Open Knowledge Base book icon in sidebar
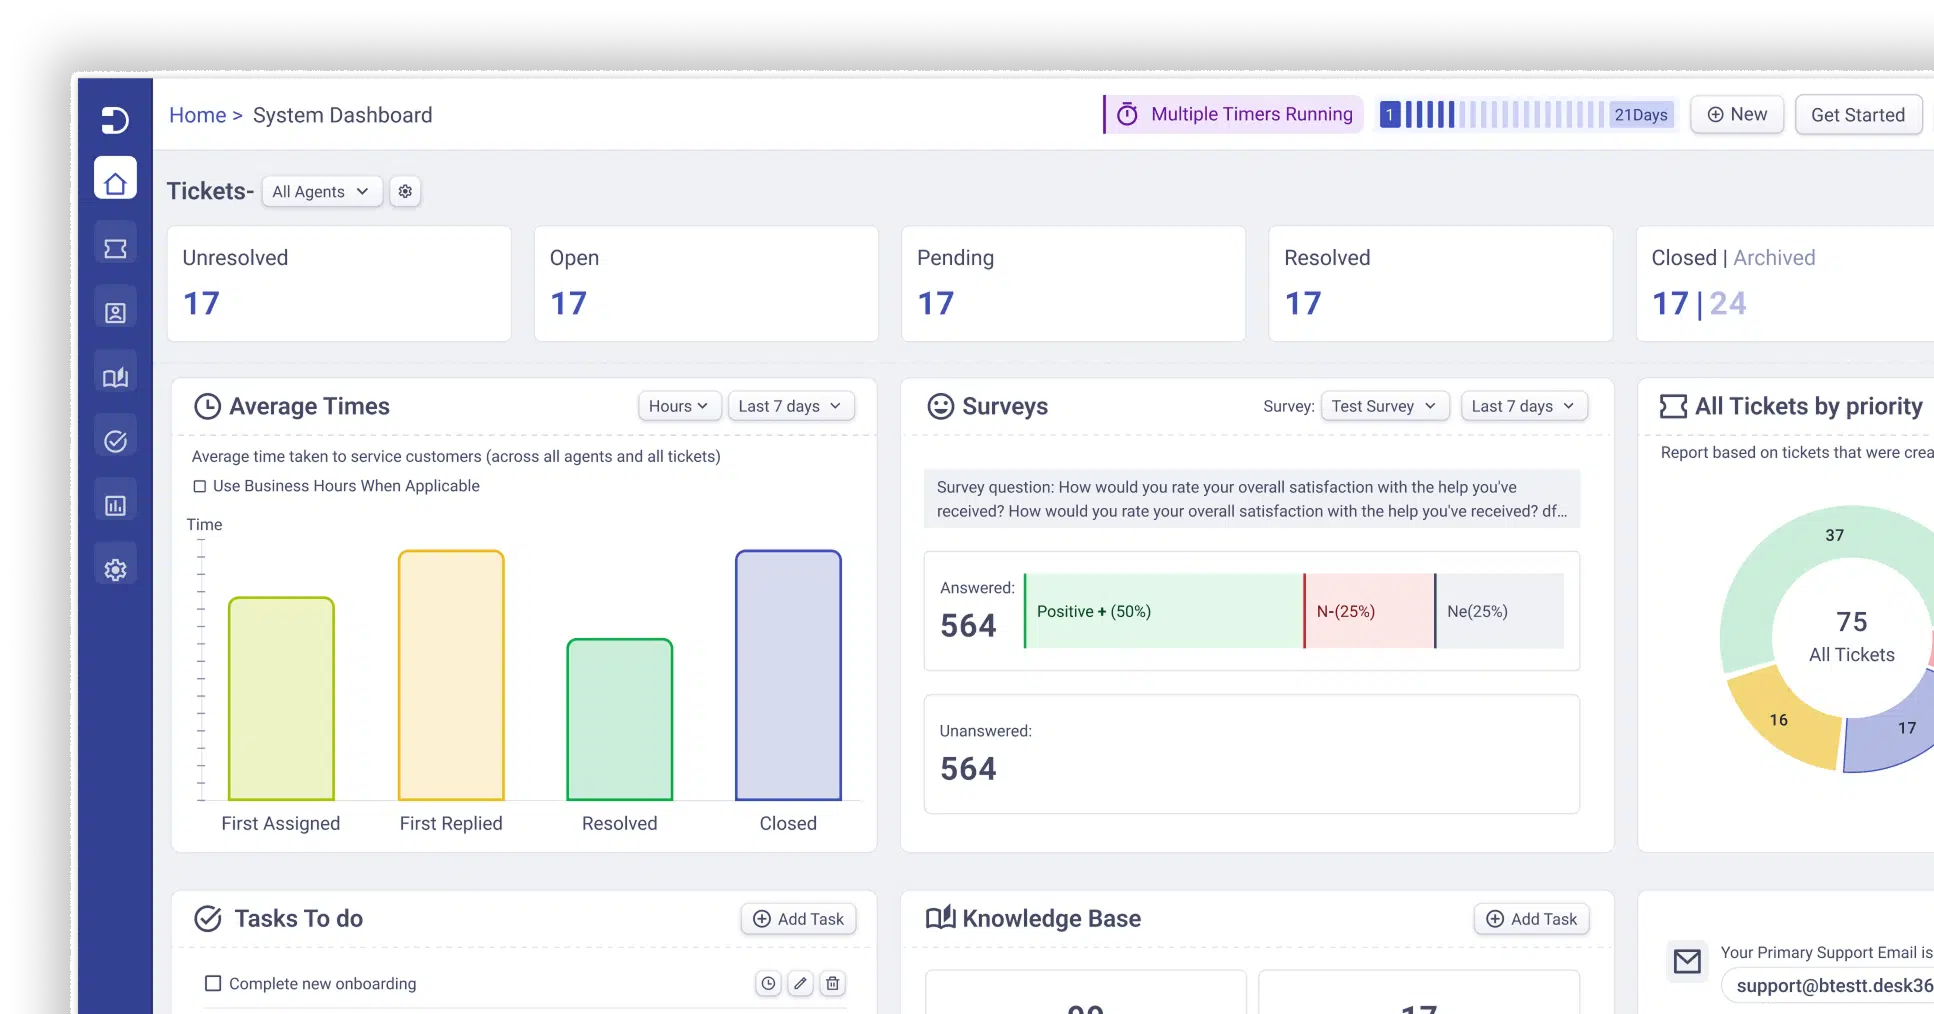Viewport: 1934px width, 1014px height. [115, 377]
